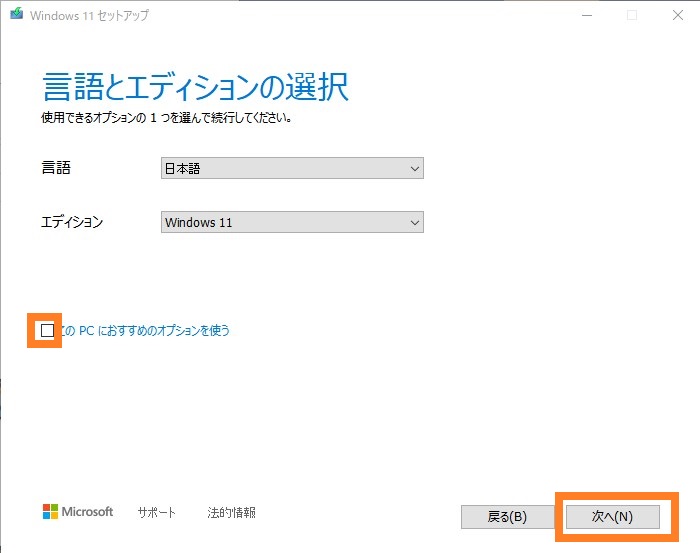
Task: Click the Windows 11 Setup app icon
Action: (17, 13)
